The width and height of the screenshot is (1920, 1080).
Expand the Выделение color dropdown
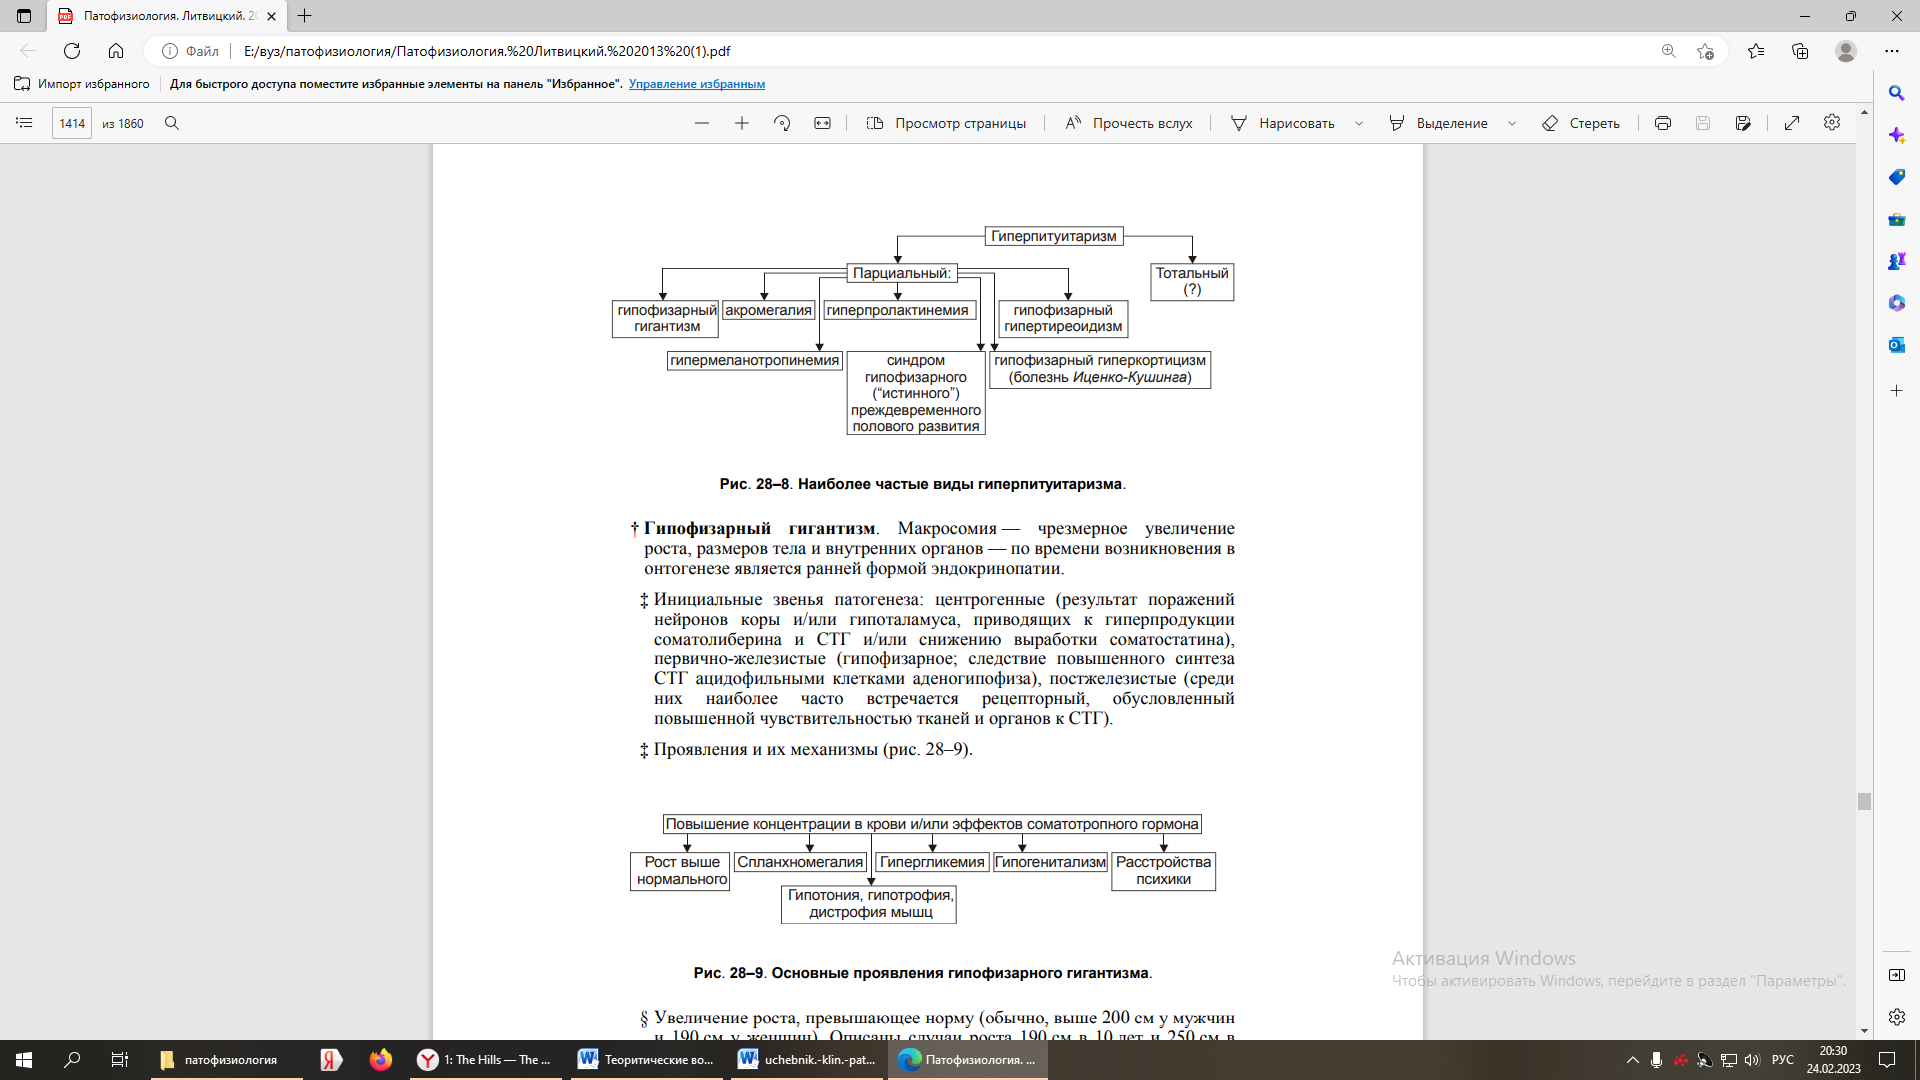tap(1512, 123)
